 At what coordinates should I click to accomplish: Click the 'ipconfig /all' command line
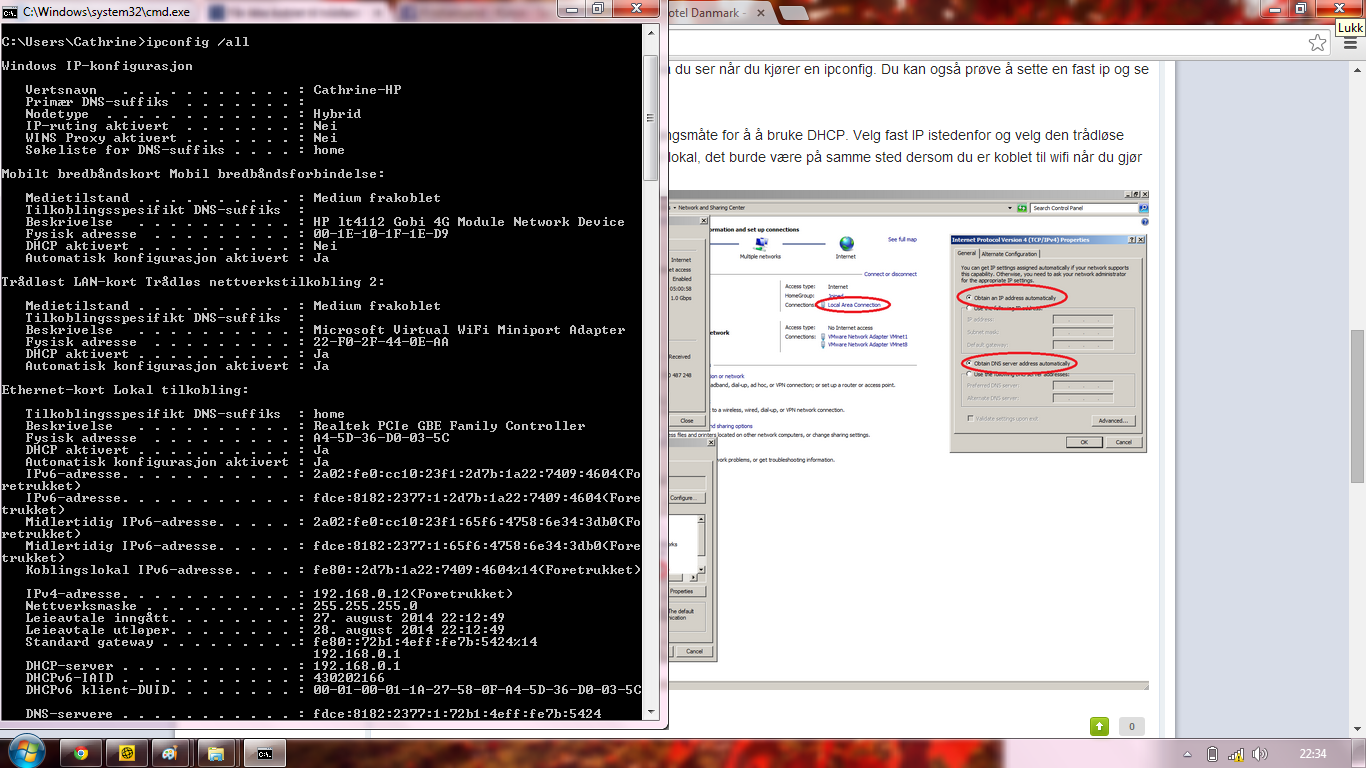tap(125, 42)
